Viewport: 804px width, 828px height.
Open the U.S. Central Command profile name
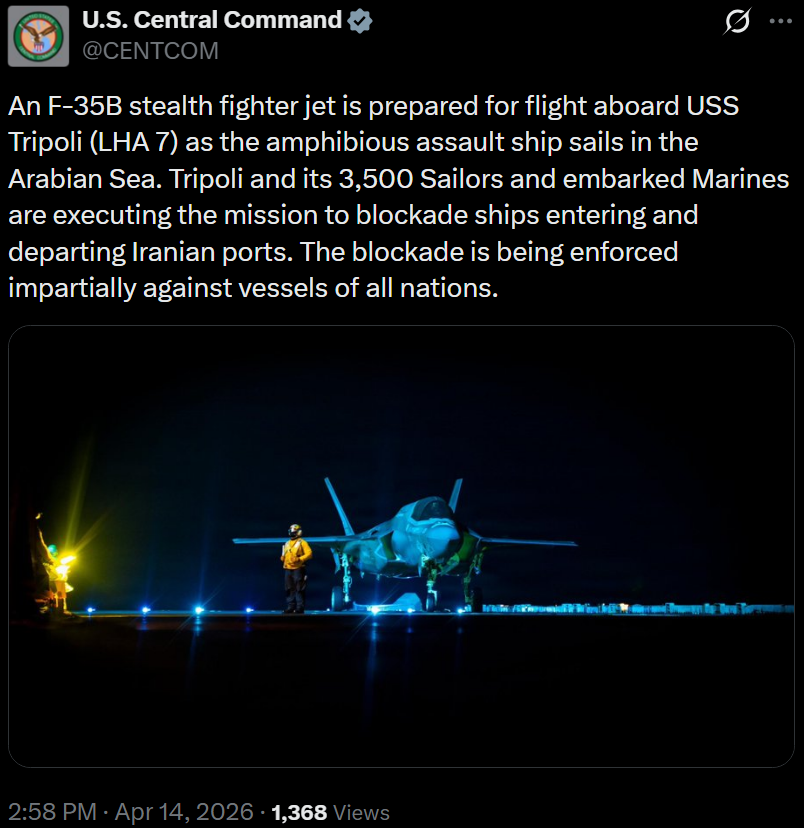point(212,20)
